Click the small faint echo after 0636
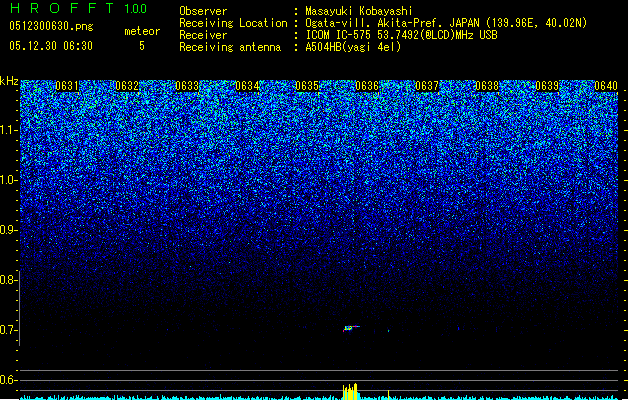Screen dimensions: 629x400 388,331
